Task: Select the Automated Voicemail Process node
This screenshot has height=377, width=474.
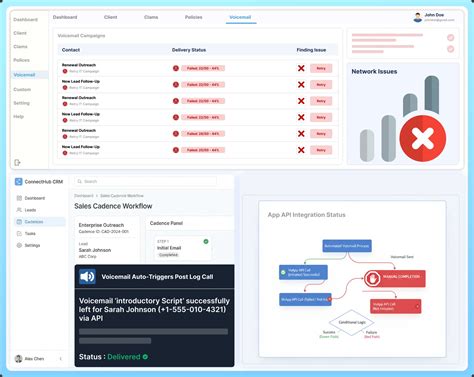Action: [x=347, y=246]
